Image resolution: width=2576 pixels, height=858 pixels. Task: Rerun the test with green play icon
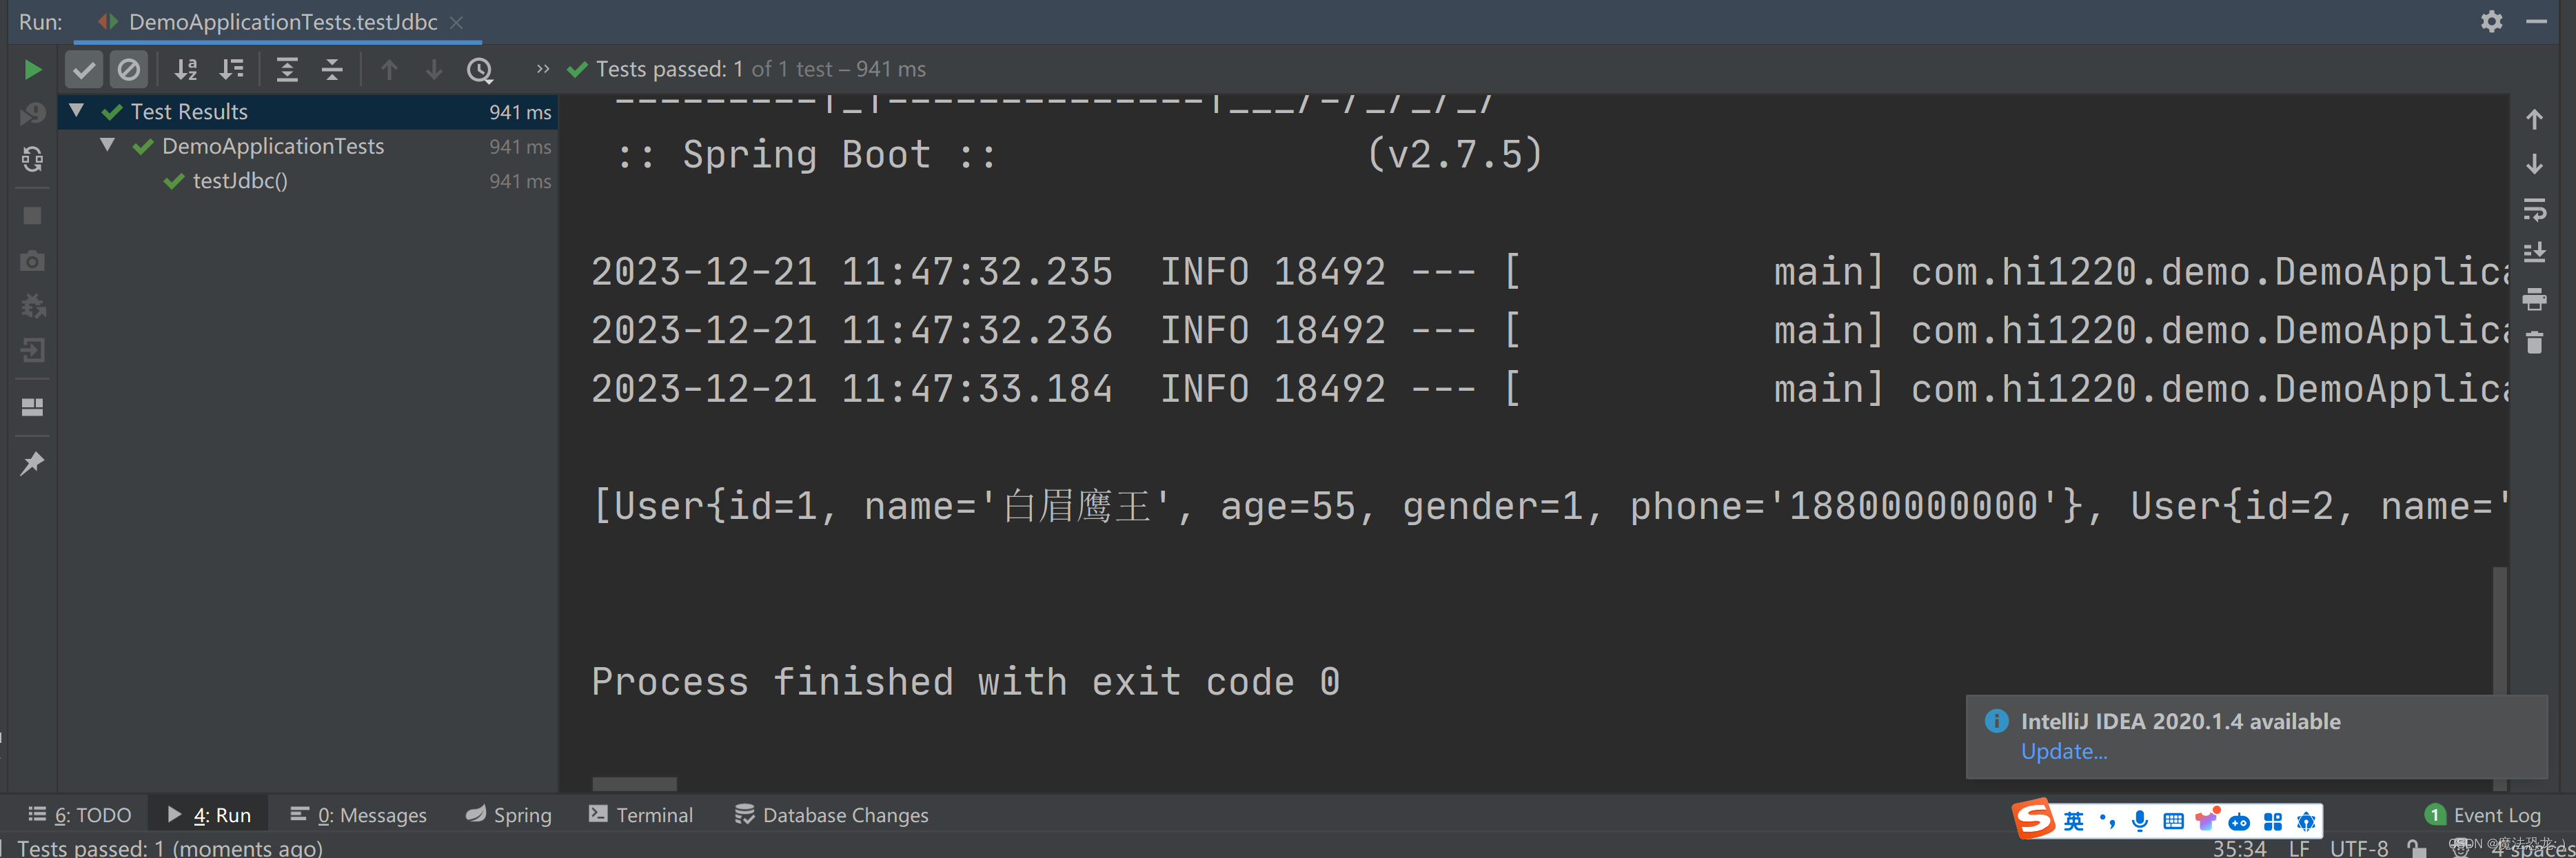point(32,69)
